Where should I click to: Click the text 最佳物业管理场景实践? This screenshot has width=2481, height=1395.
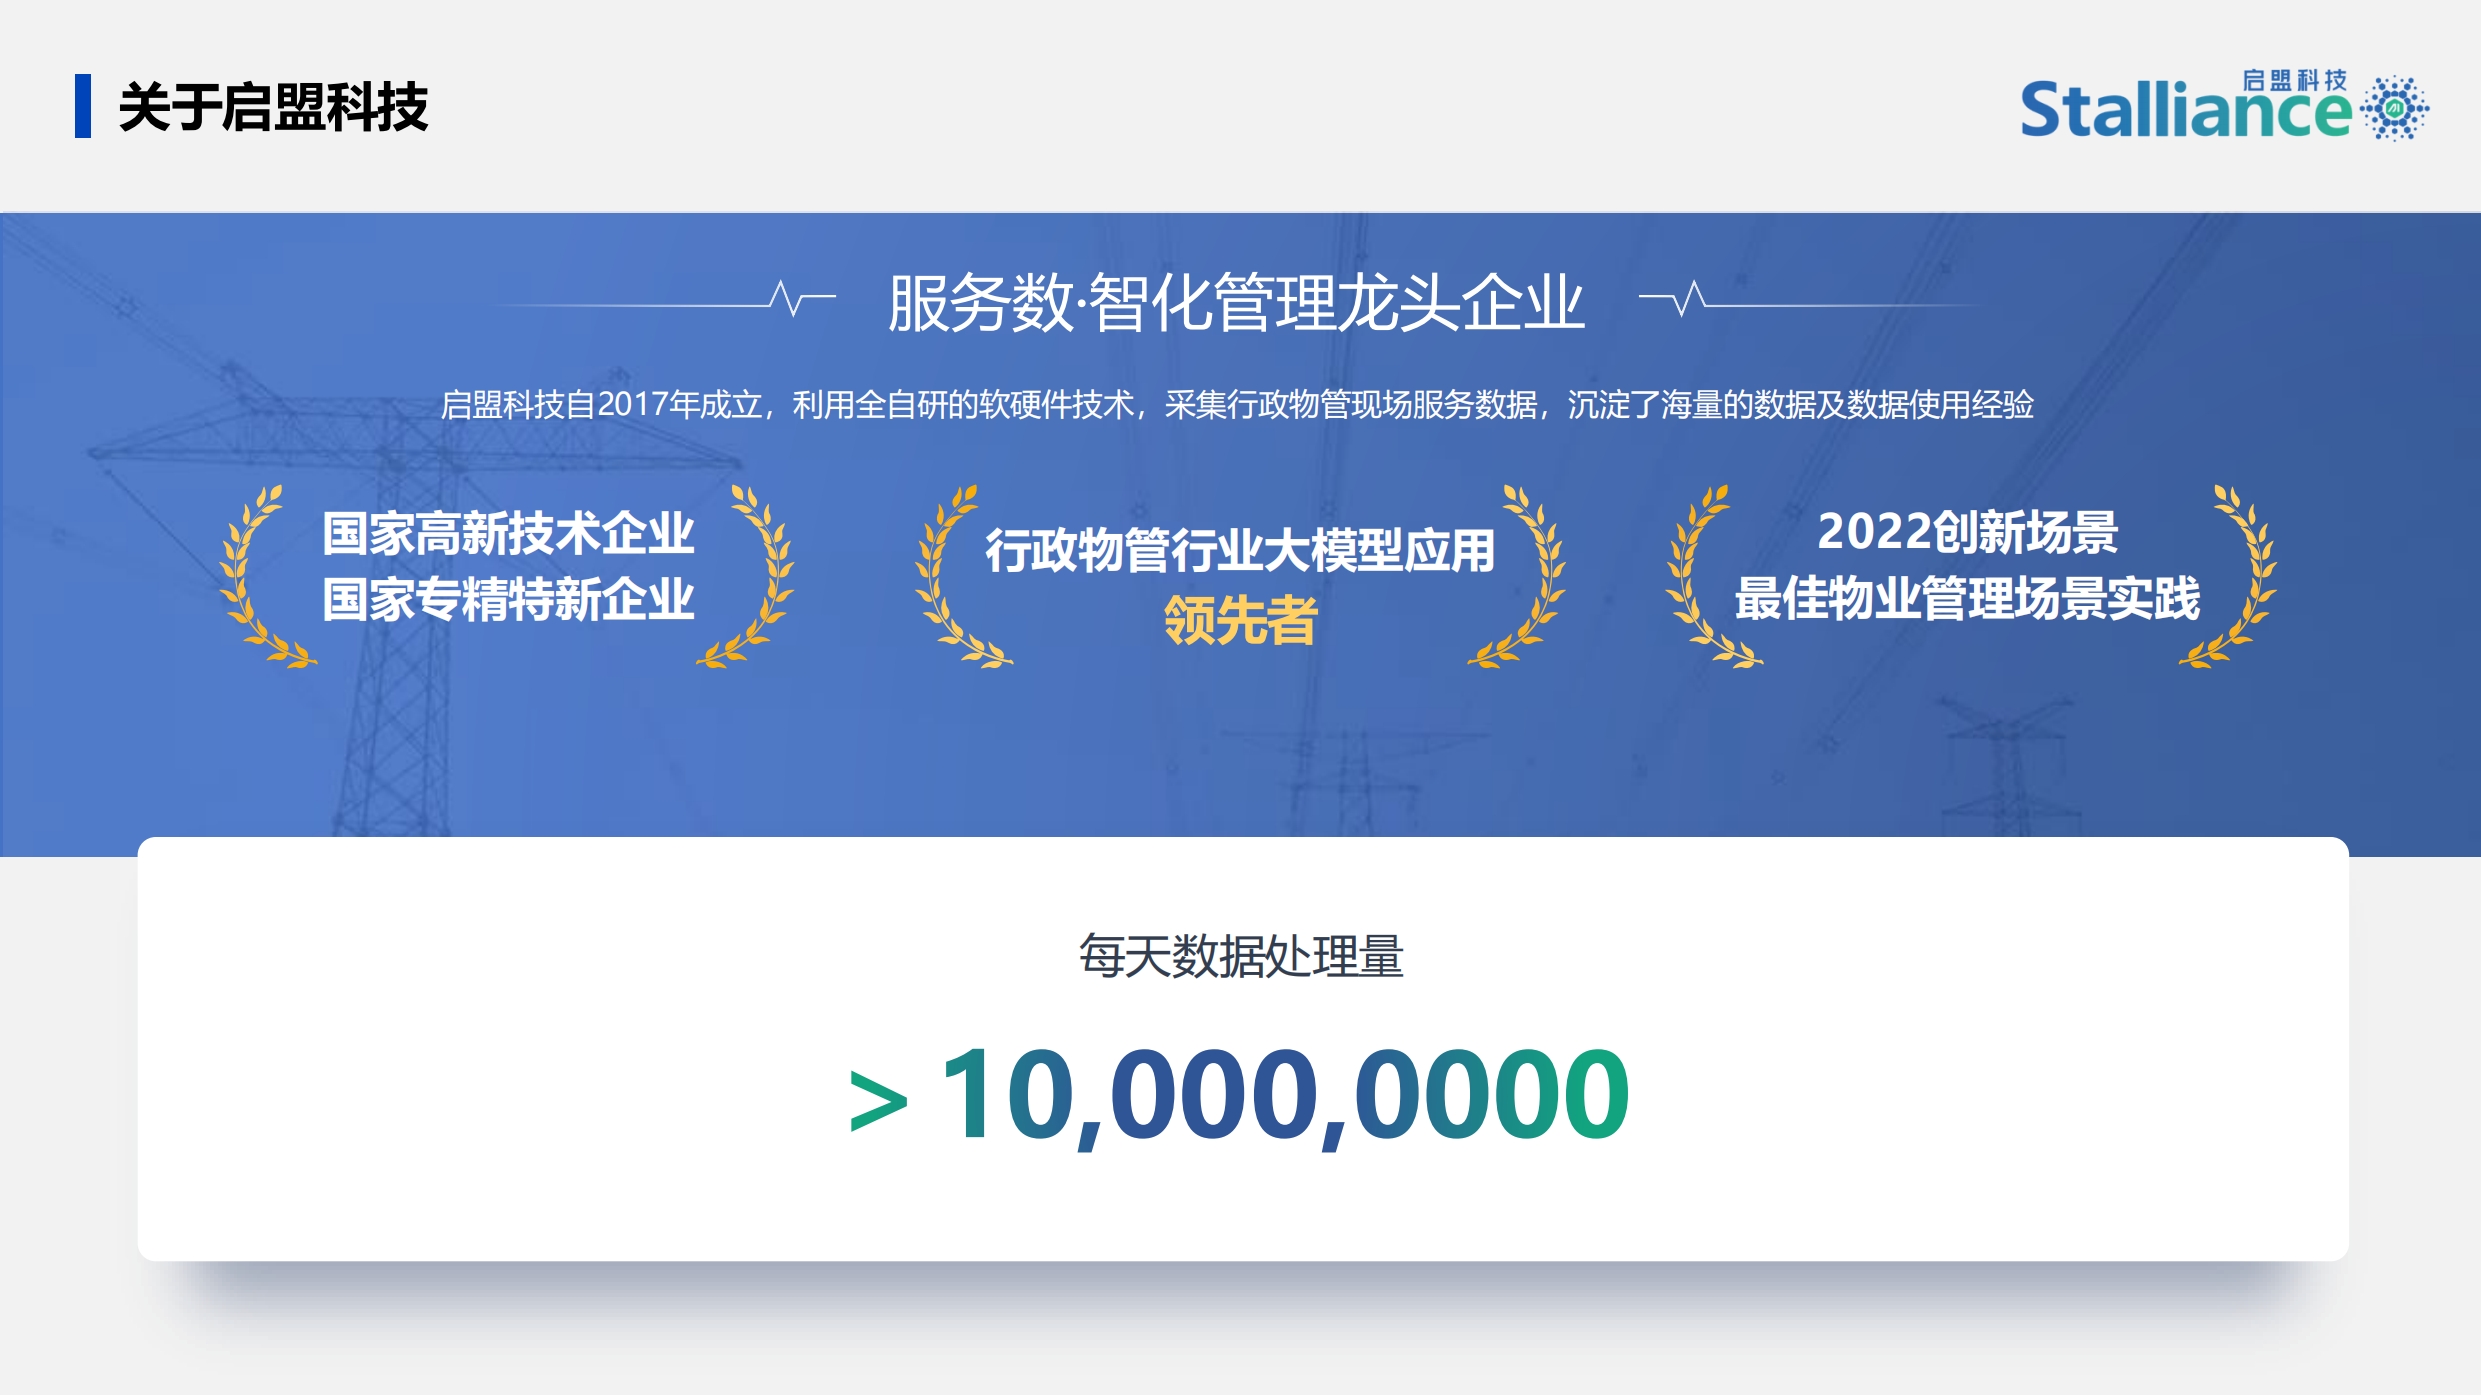pos(1967,598)
